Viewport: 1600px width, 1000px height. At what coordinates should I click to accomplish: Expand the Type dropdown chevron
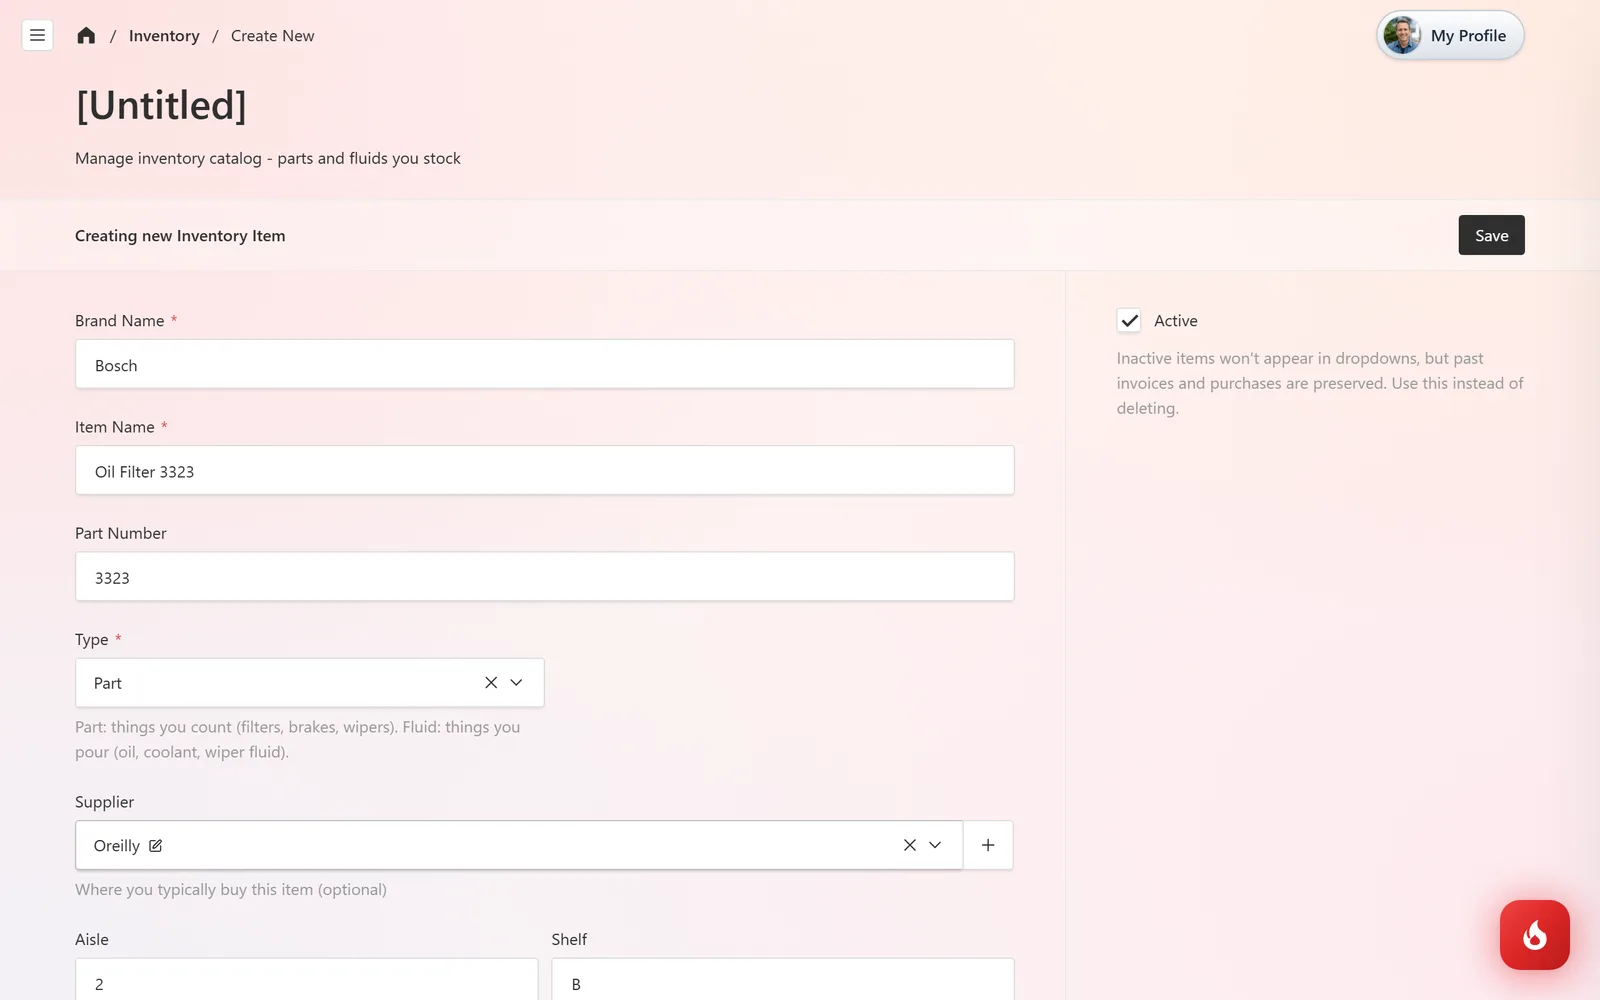[517, 683]
